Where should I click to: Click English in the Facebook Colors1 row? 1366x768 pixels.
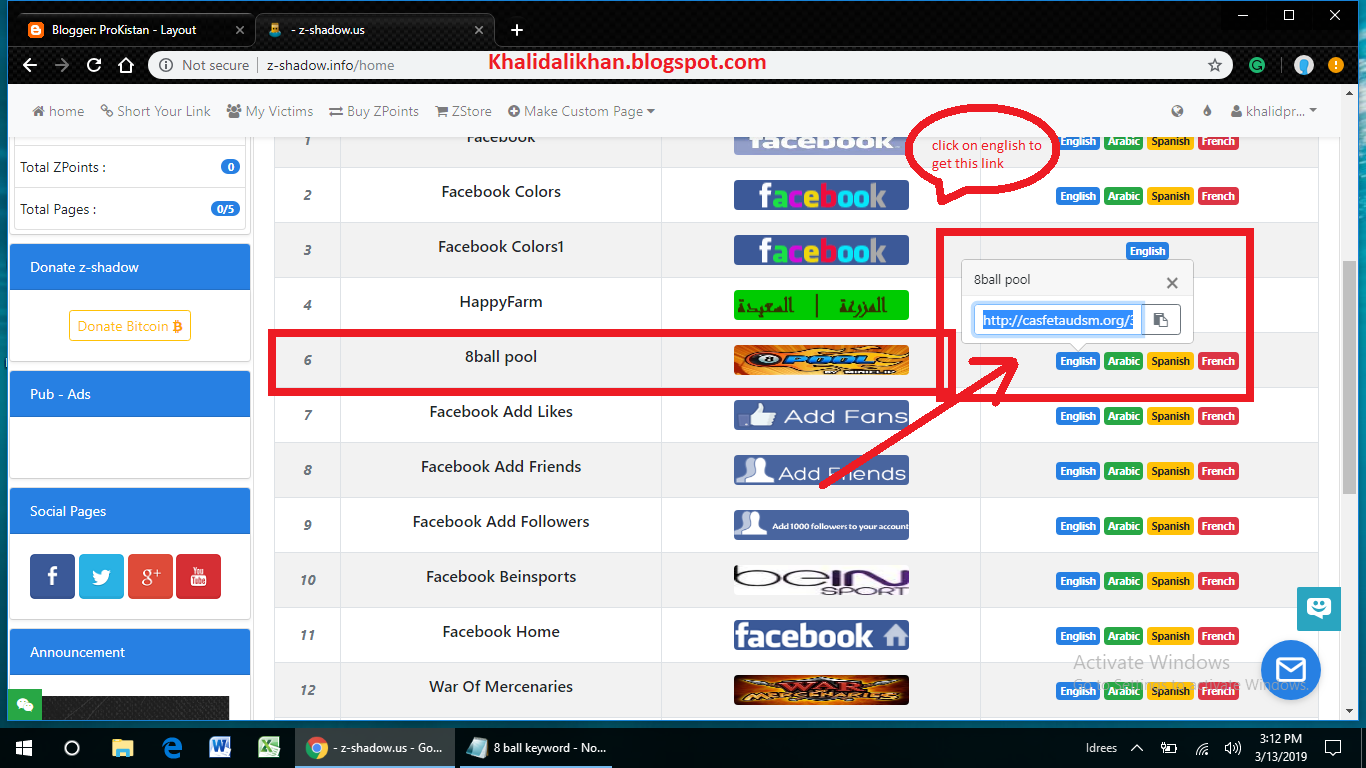pos(1147,251)
